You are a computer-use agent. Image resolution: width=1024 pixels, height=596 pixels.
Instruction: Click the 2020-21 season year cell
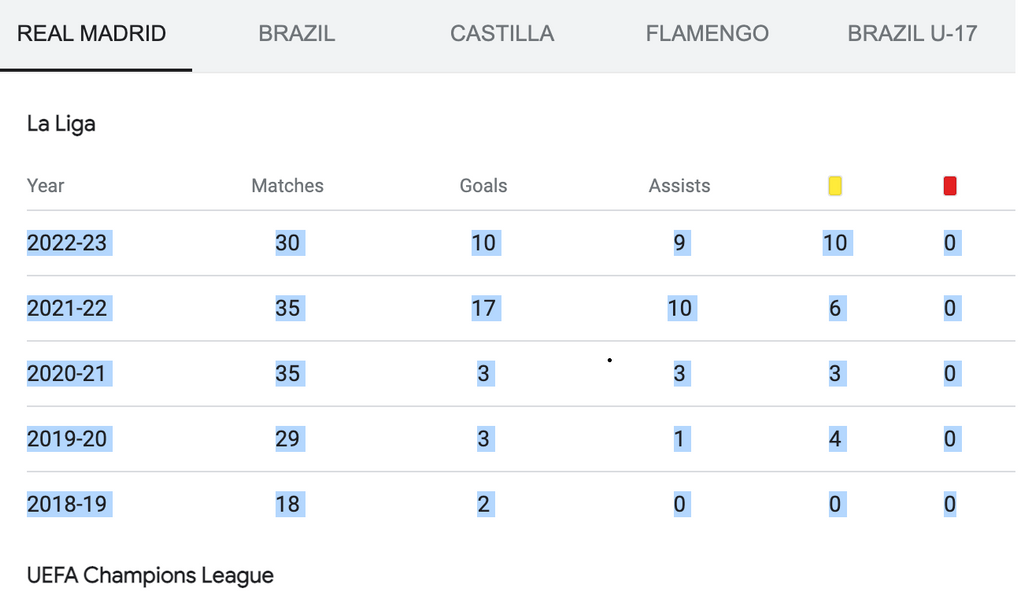67,374
